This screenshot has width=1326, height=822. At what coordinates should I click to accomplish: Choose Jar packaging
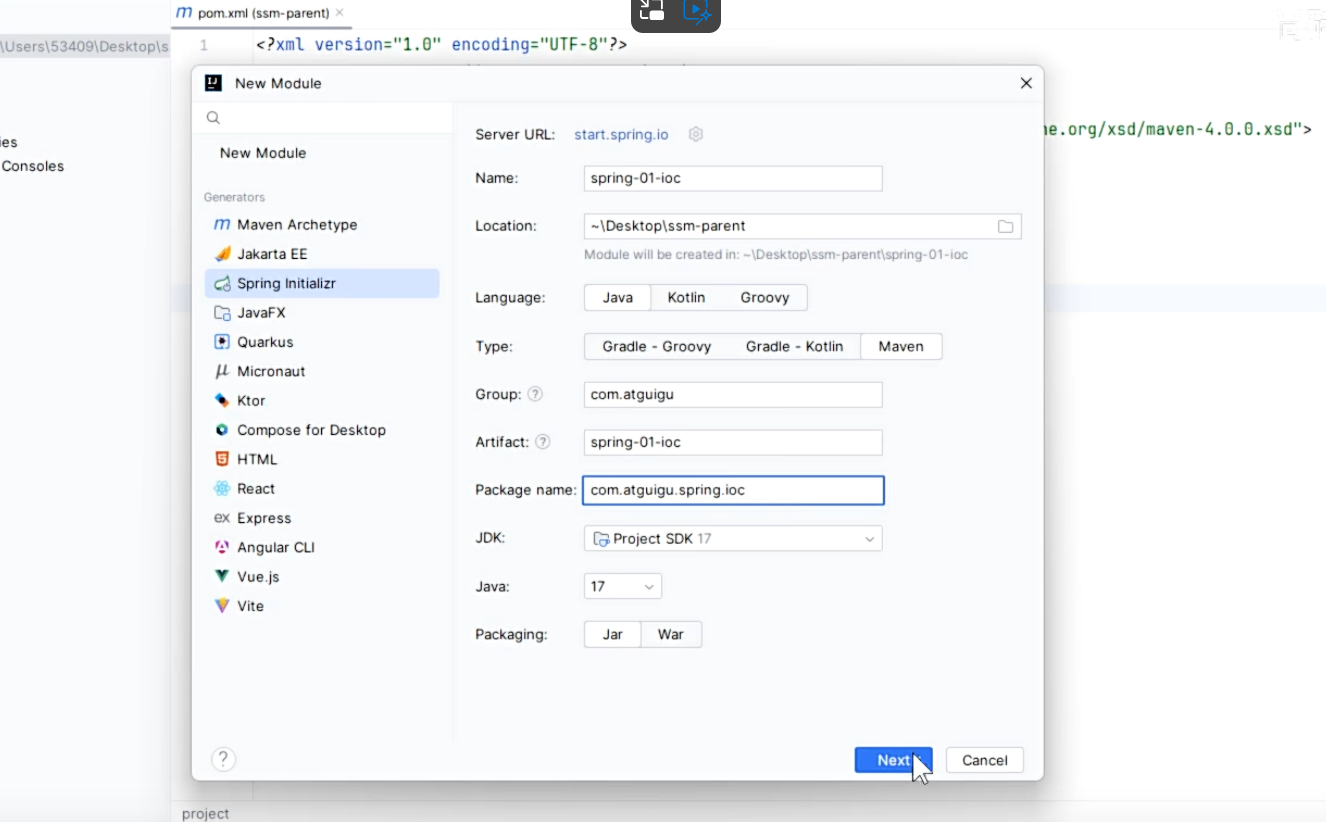click(x=613, y=635)
